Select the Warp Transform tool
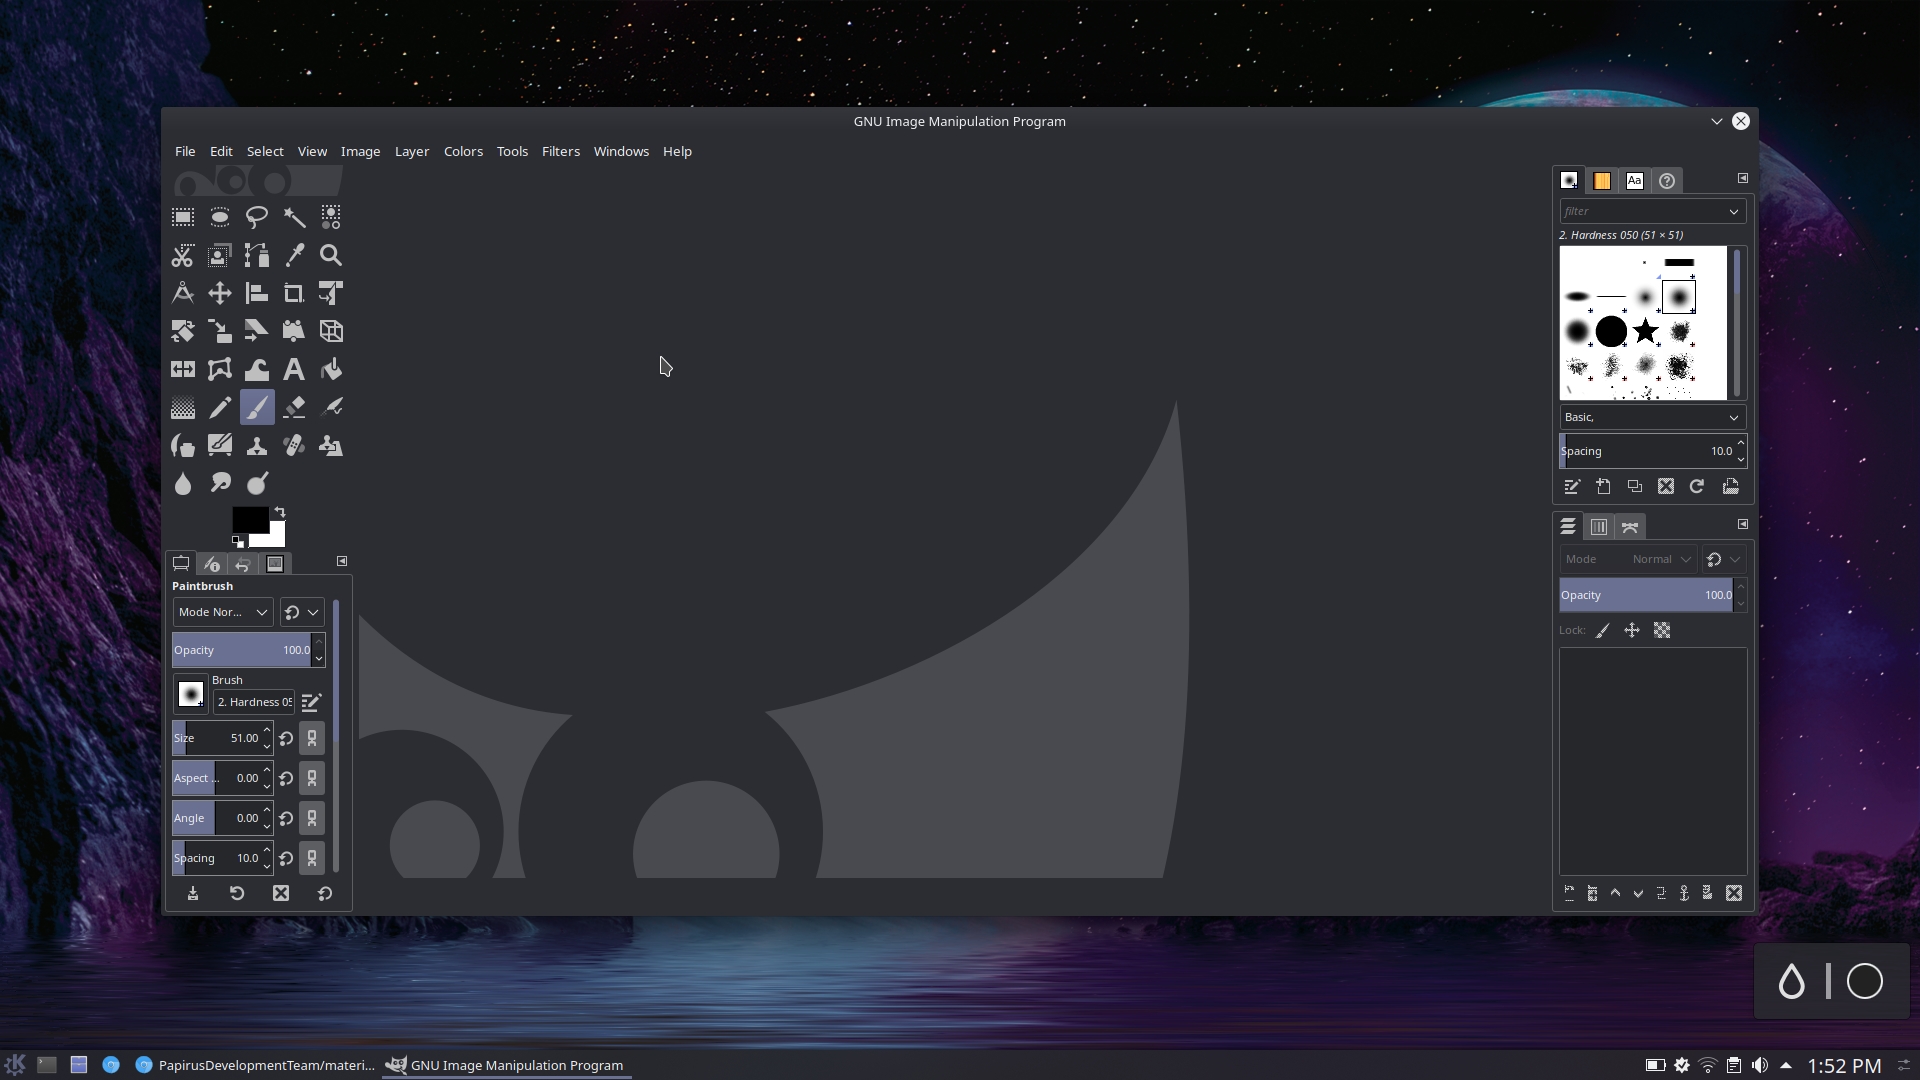The image size is (1920, 1080). 257,369
